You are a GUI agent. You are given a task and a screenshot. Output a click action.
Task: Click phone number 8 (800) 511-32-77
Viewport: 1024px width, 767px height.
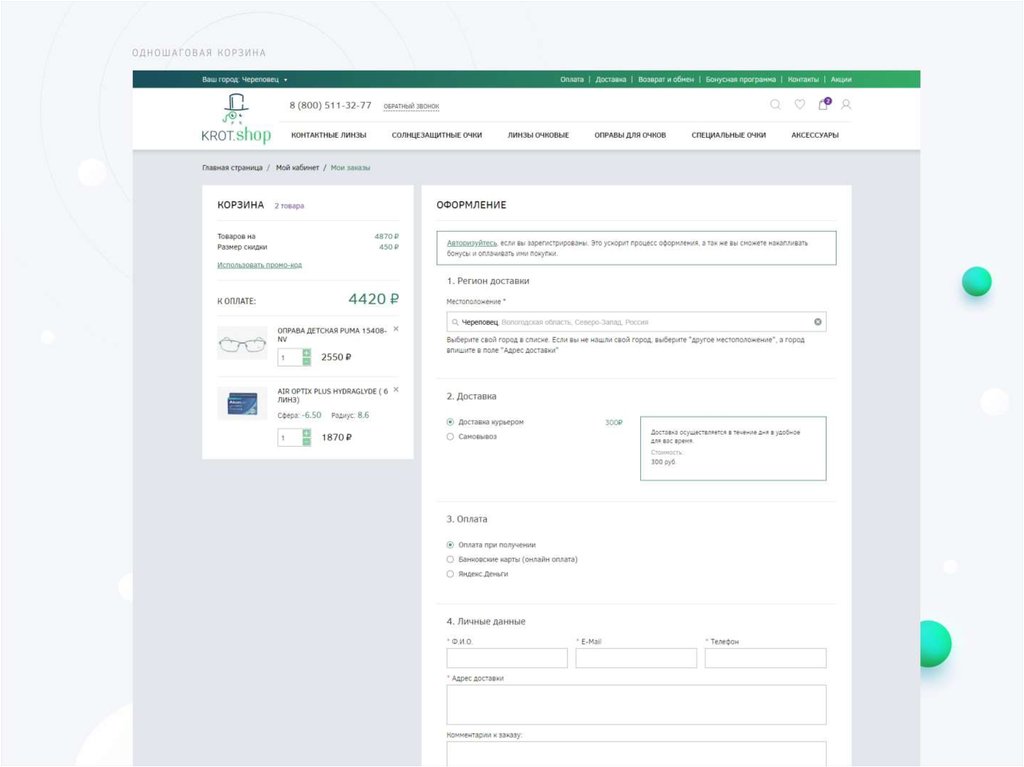point(330,105)
